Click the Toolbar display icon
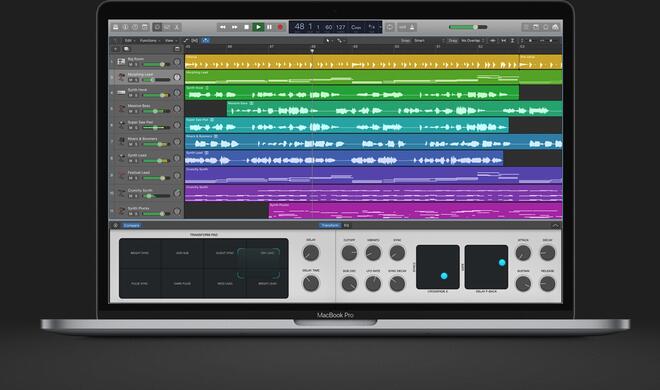The image size is (660, 390). [x=144, y=27]
